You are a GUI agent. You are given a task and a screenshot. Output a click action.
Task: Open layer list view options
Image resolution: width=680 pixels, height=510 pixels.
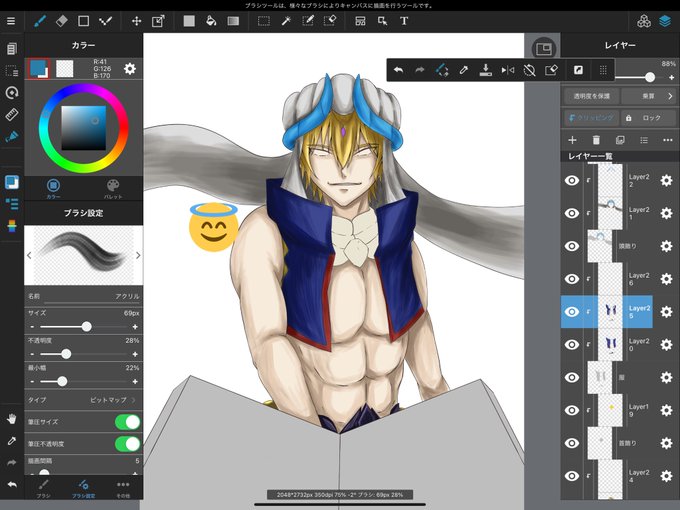[x=644, y=140]
